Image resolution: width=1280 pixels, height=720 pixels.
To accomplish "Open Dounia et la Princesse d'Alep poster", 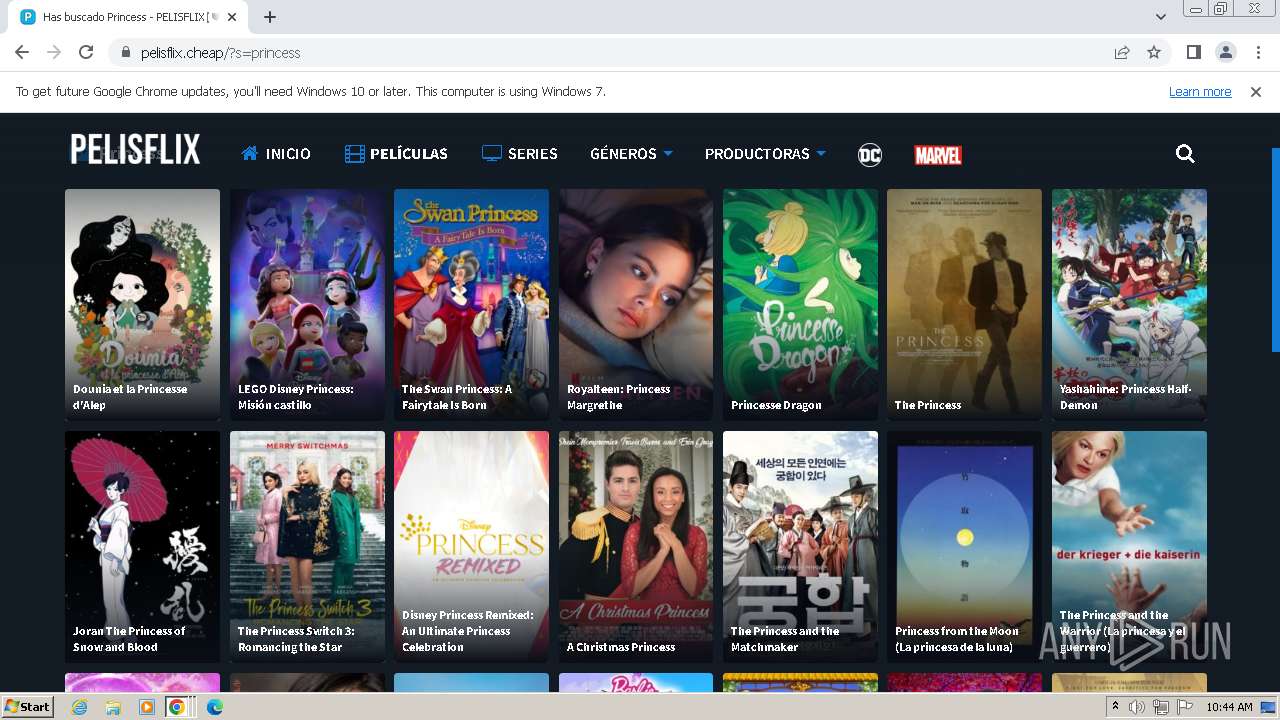I will click(142, 304).
